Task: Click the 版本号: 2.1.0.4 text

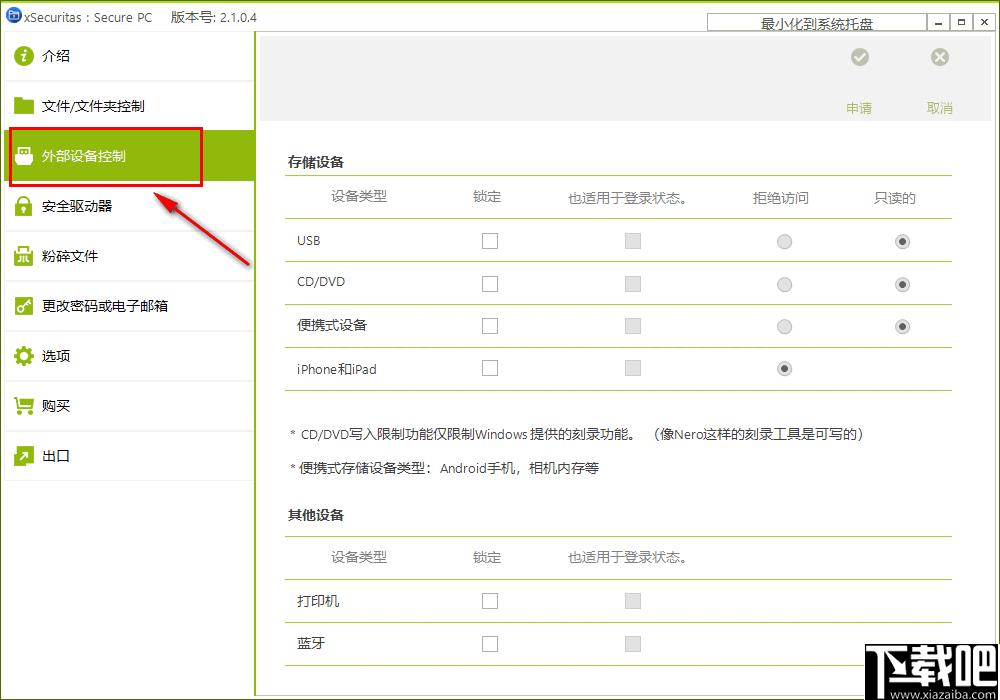Action: tap(214, 17)
